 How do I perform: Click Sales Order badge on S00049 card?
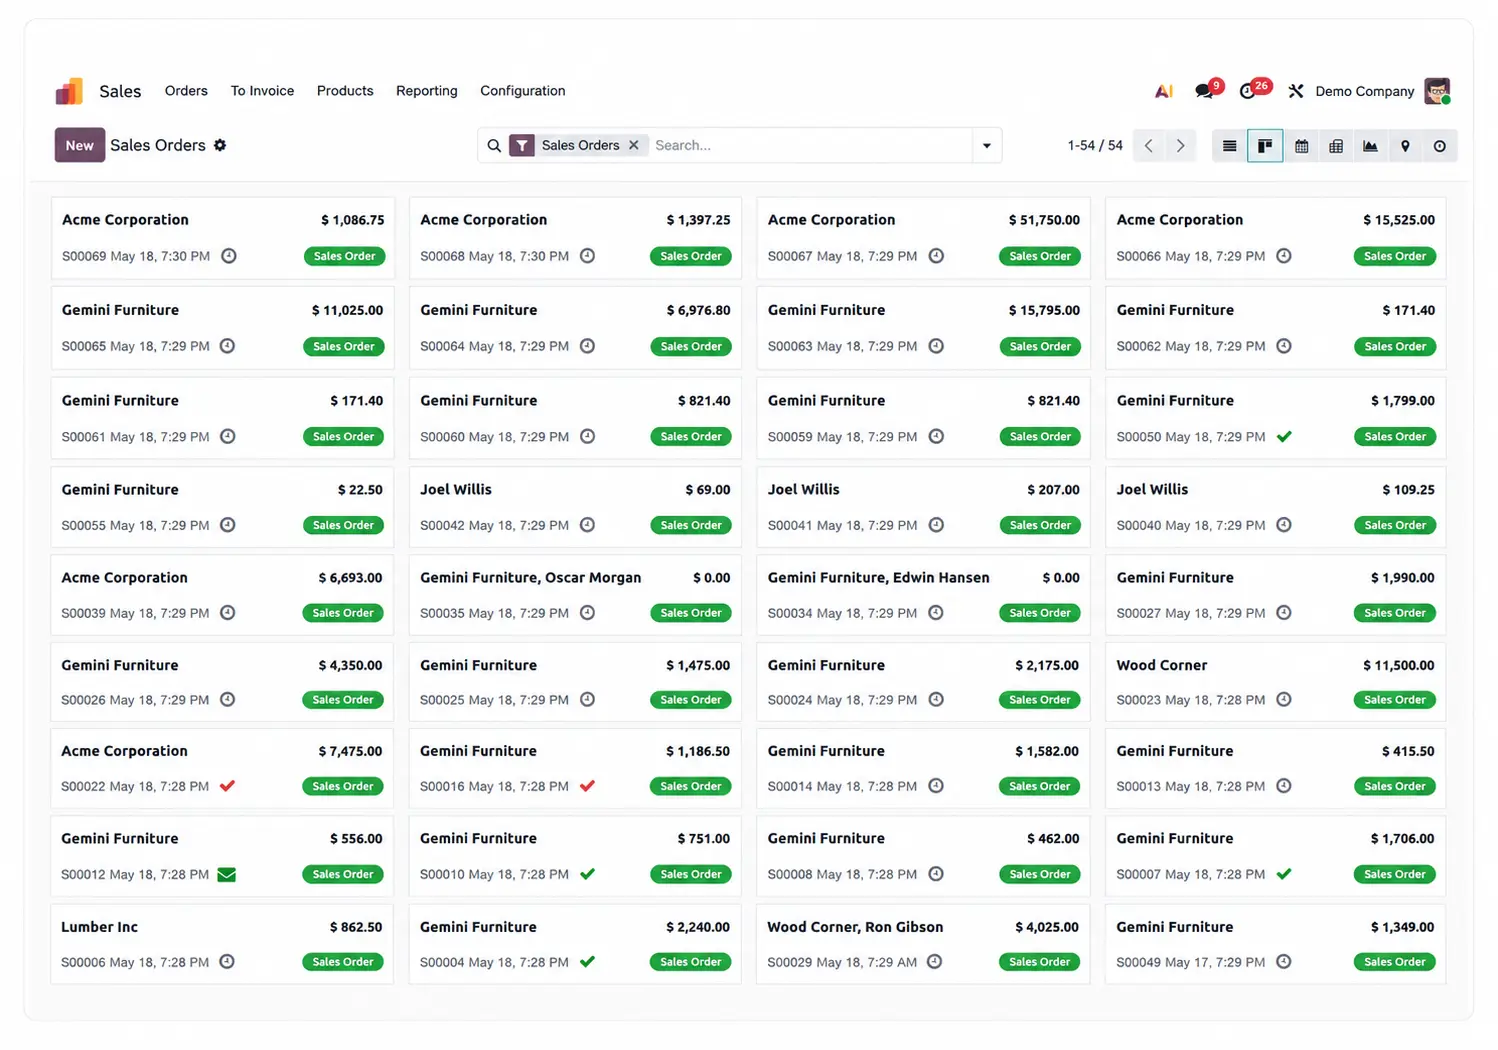pos(1395,962)
